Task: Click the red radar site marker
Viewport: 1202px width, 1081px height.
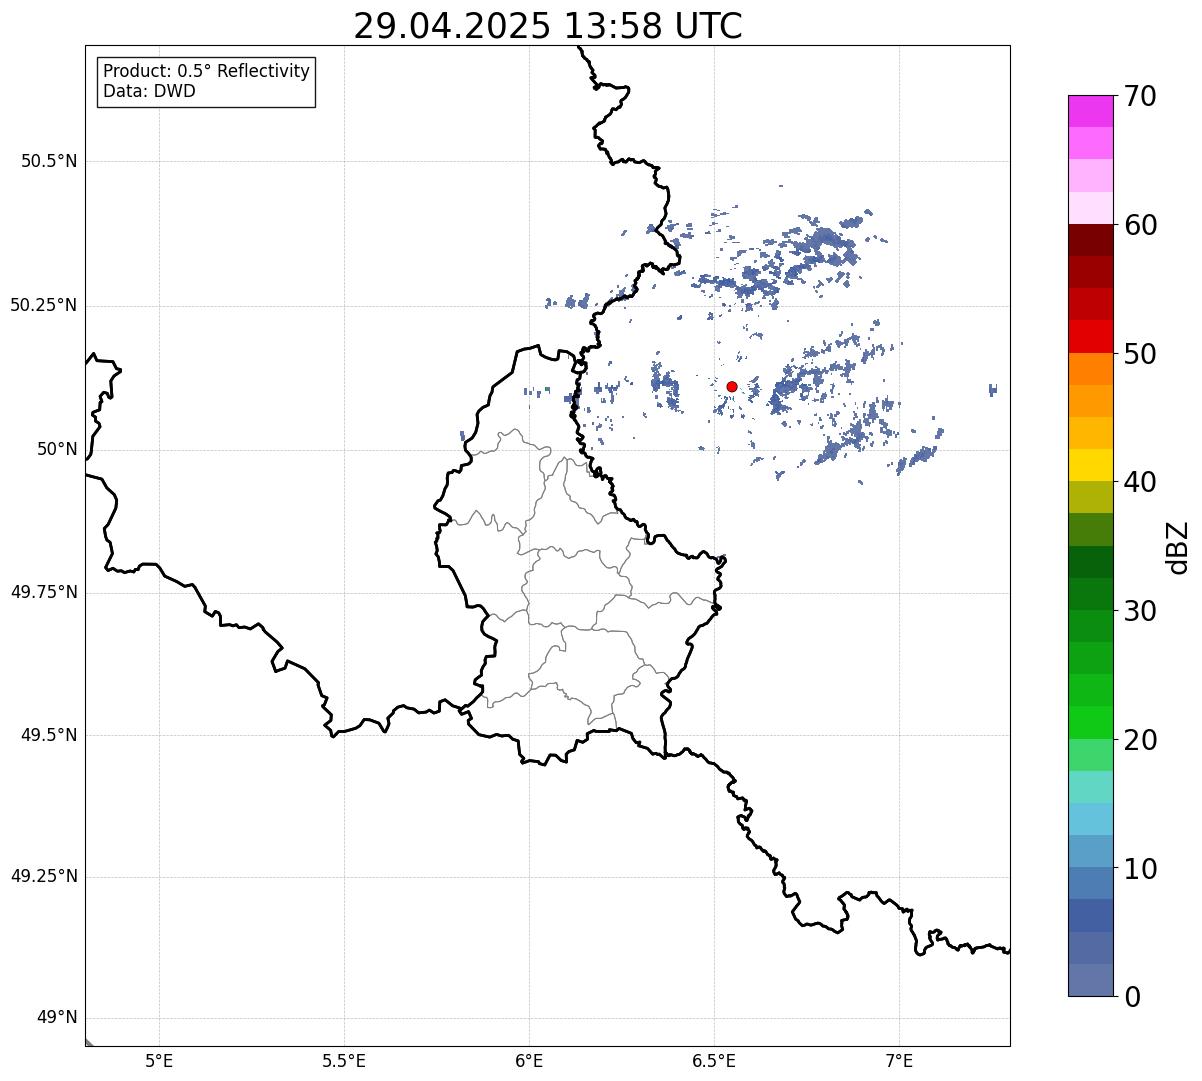Action: (x=732, y=386)
